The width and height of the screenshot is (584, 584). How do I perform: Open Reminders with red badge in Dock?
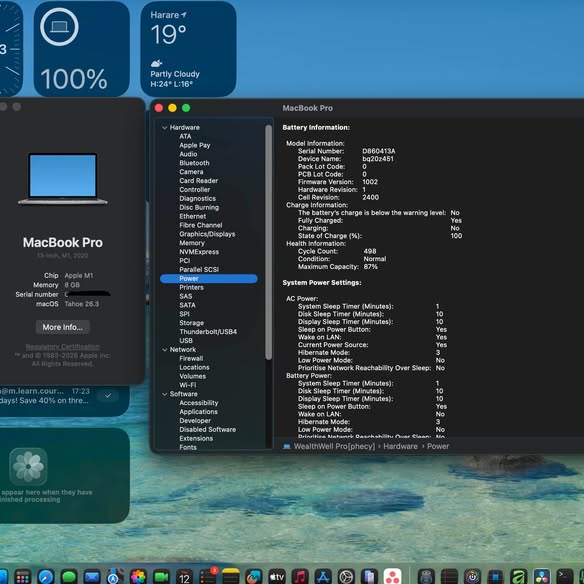(207, 577)
